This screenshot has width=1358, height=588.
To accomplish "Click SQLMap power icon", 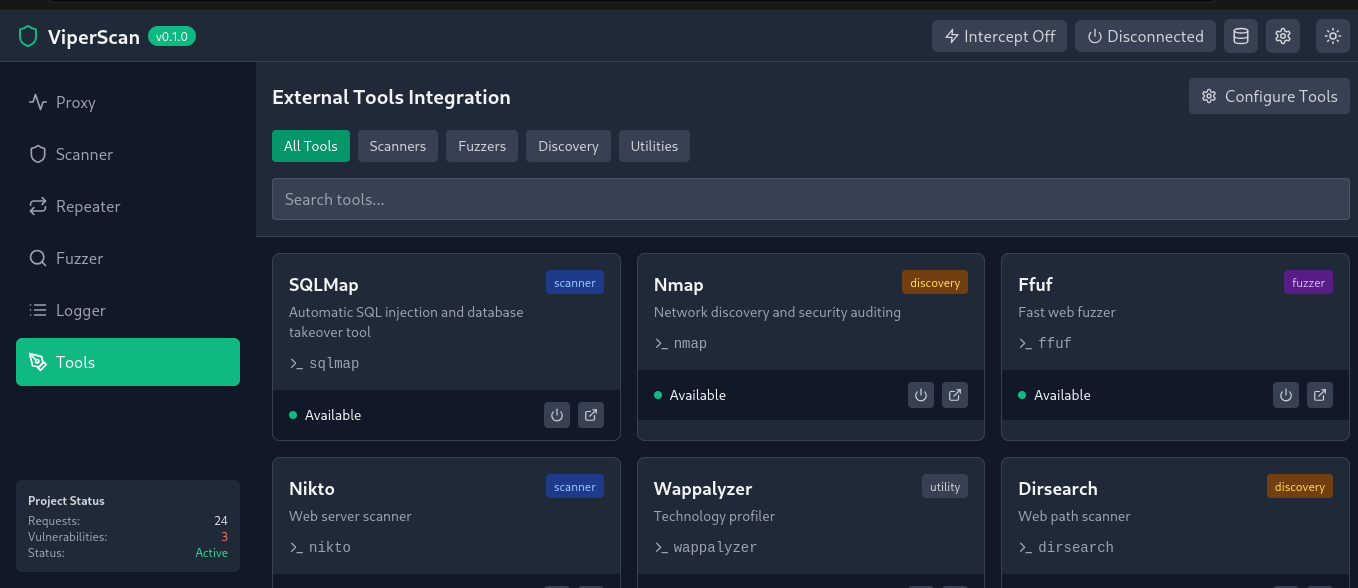I will 557,415.
